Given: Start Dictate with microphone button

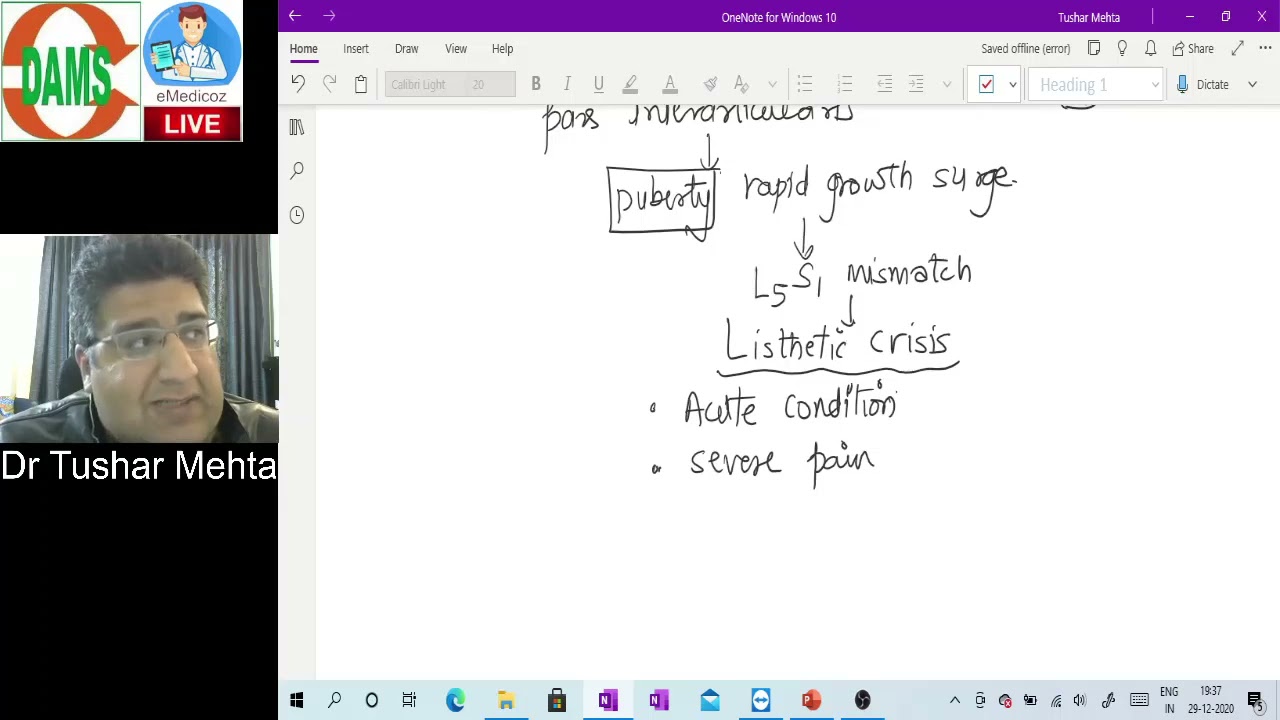Looking at the screenshot, I should coord(1203,84).
